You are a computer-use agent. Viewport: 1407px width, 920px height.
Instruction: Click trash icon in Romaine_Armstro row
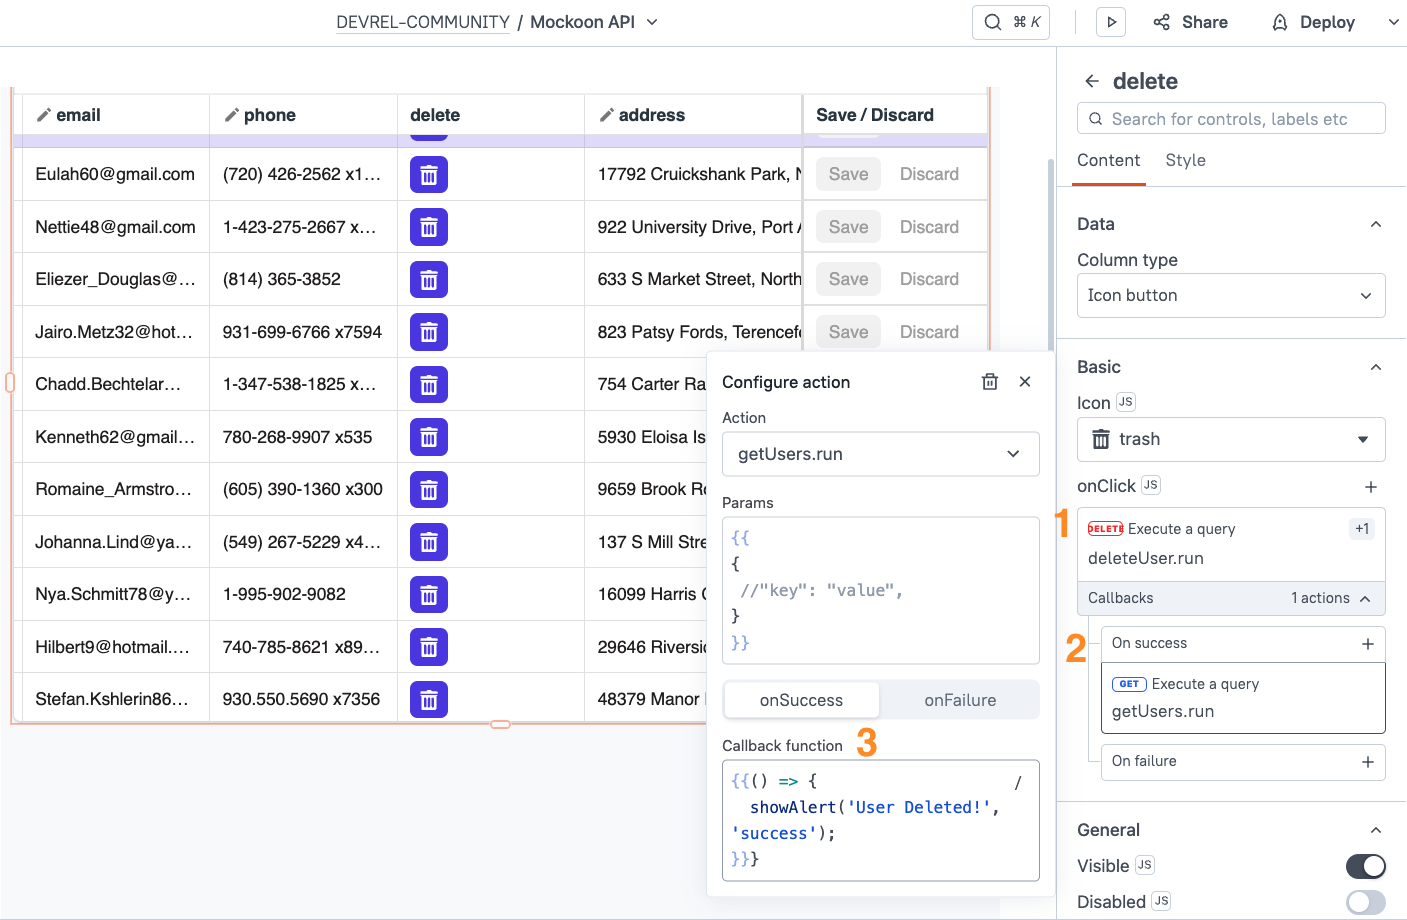[428, 490]
